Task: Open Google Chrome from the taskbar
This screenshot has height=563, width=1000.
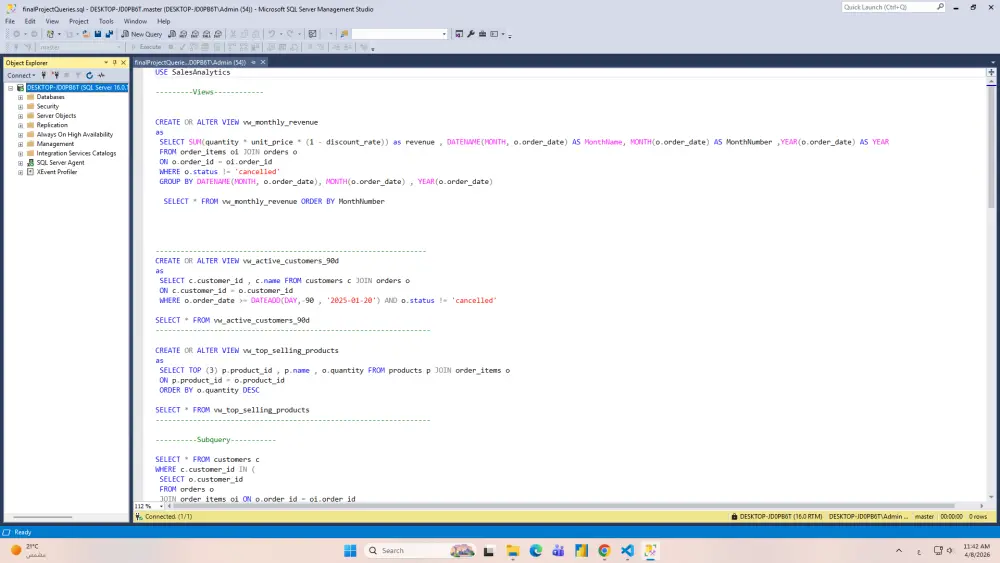Action: pyautogui.click(x=604, y=550)
